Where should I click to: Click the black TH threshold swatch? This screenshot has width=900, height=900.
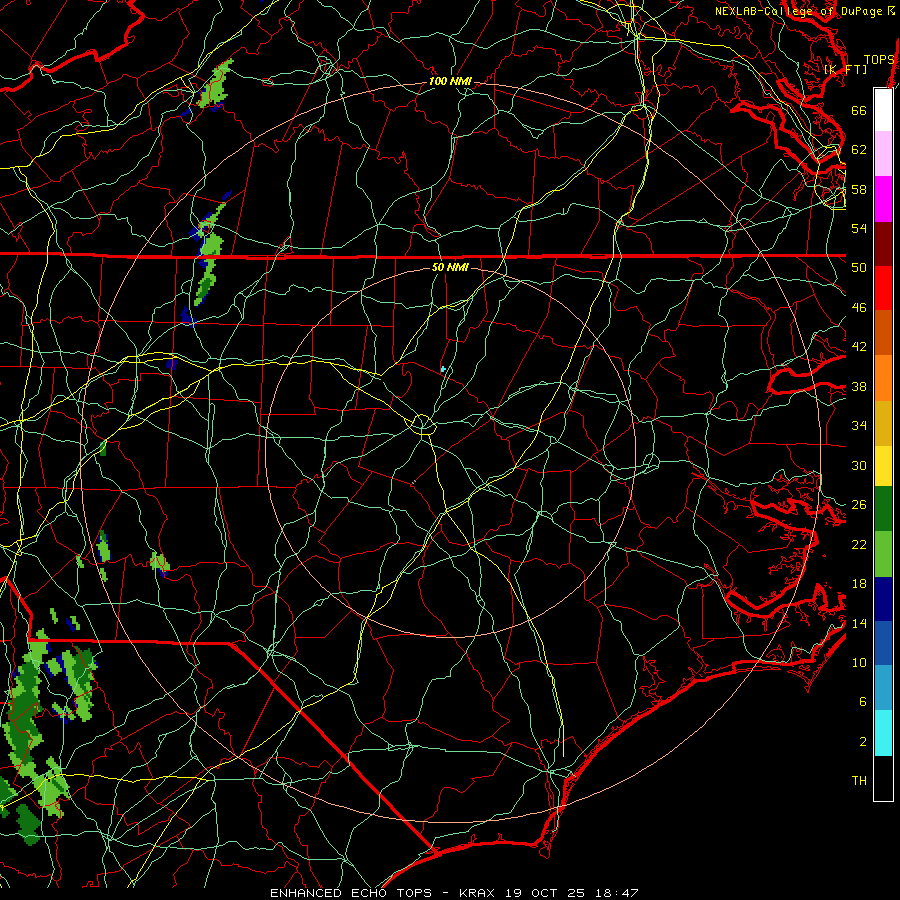(883, 778)
